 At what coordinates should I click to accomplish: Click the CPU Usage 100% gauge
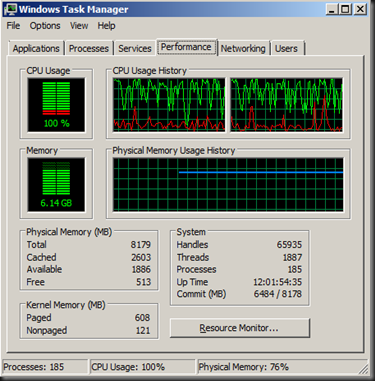56,105
